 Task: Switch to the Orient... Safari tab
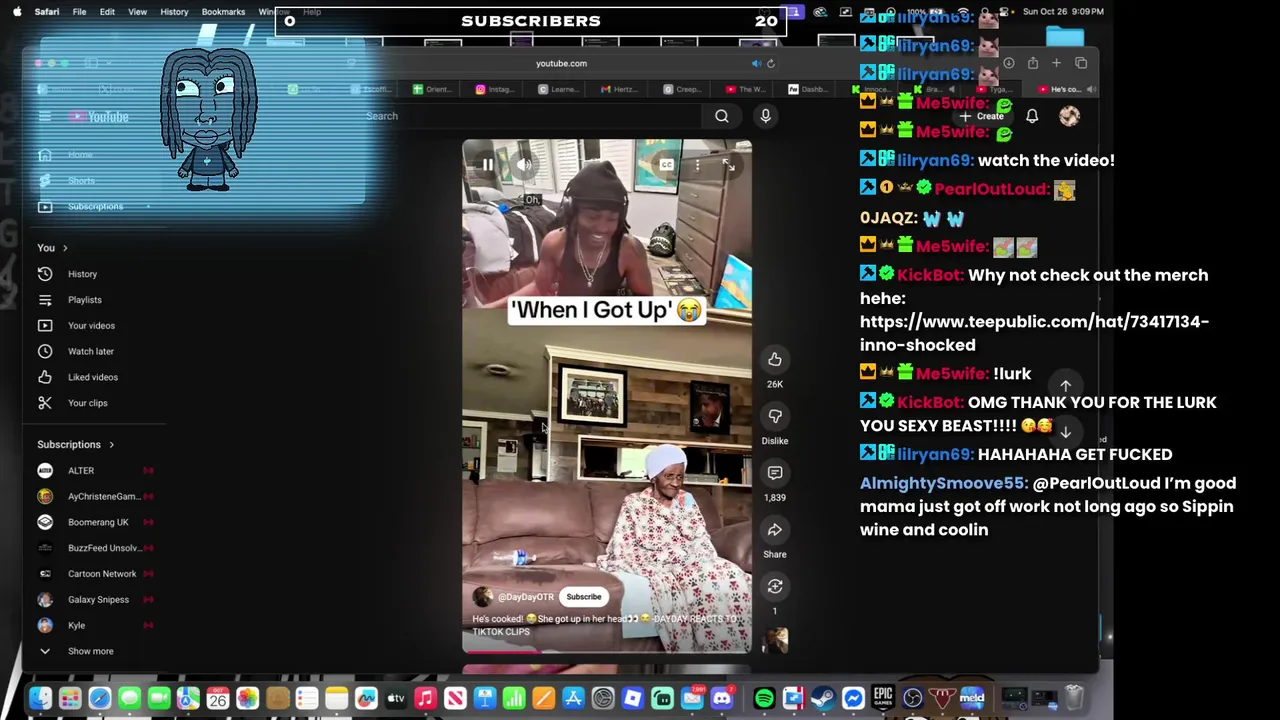click(432, 89)
